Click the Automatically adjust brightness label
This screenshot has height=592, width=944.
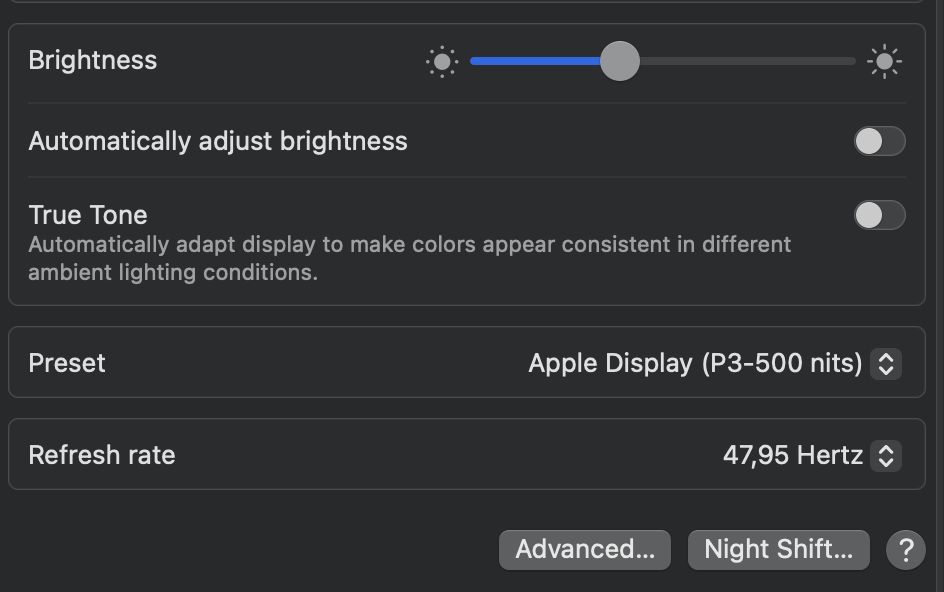pos(218,141)
